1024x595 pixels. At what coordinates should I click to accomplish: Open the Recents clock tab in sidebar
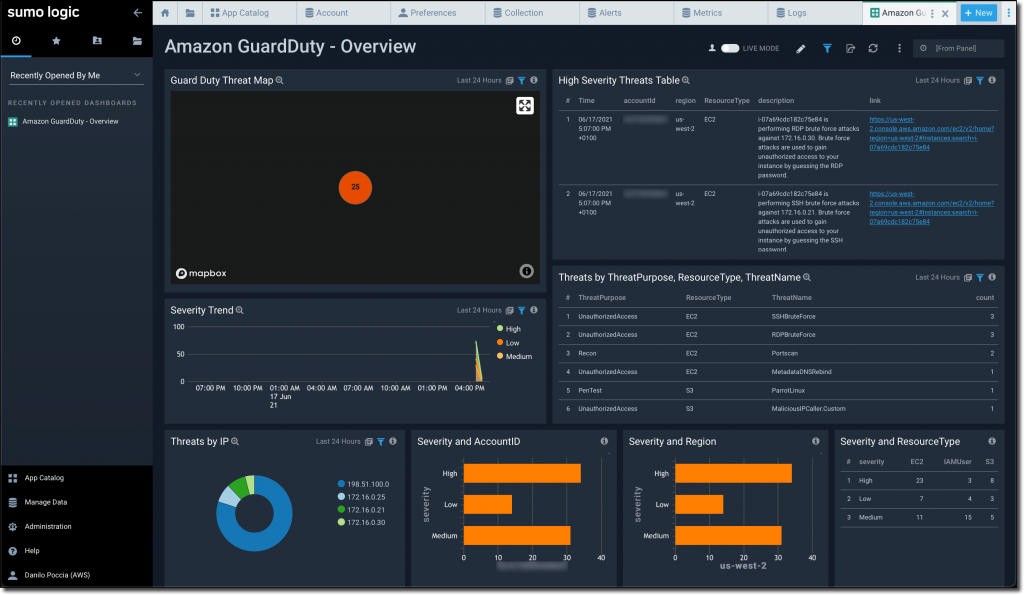click(x=16, y=40)
